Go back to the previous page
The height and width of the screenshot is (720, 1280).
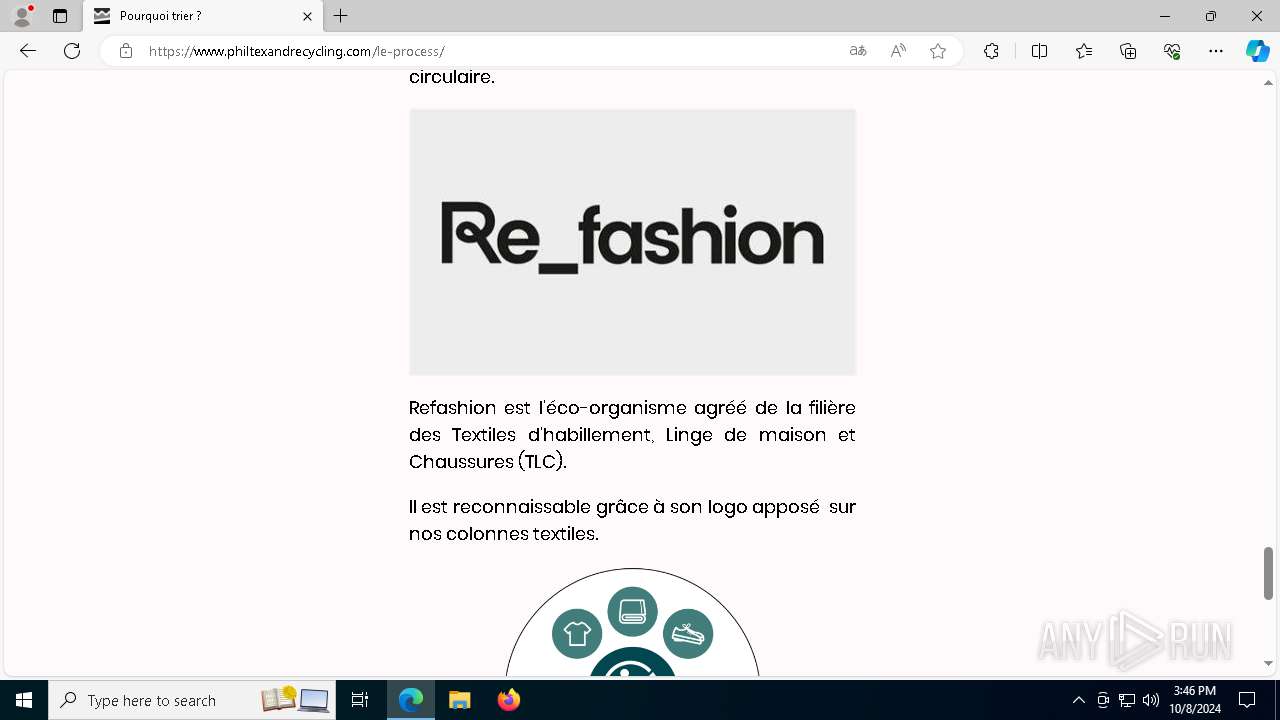(x=28, y=51)
